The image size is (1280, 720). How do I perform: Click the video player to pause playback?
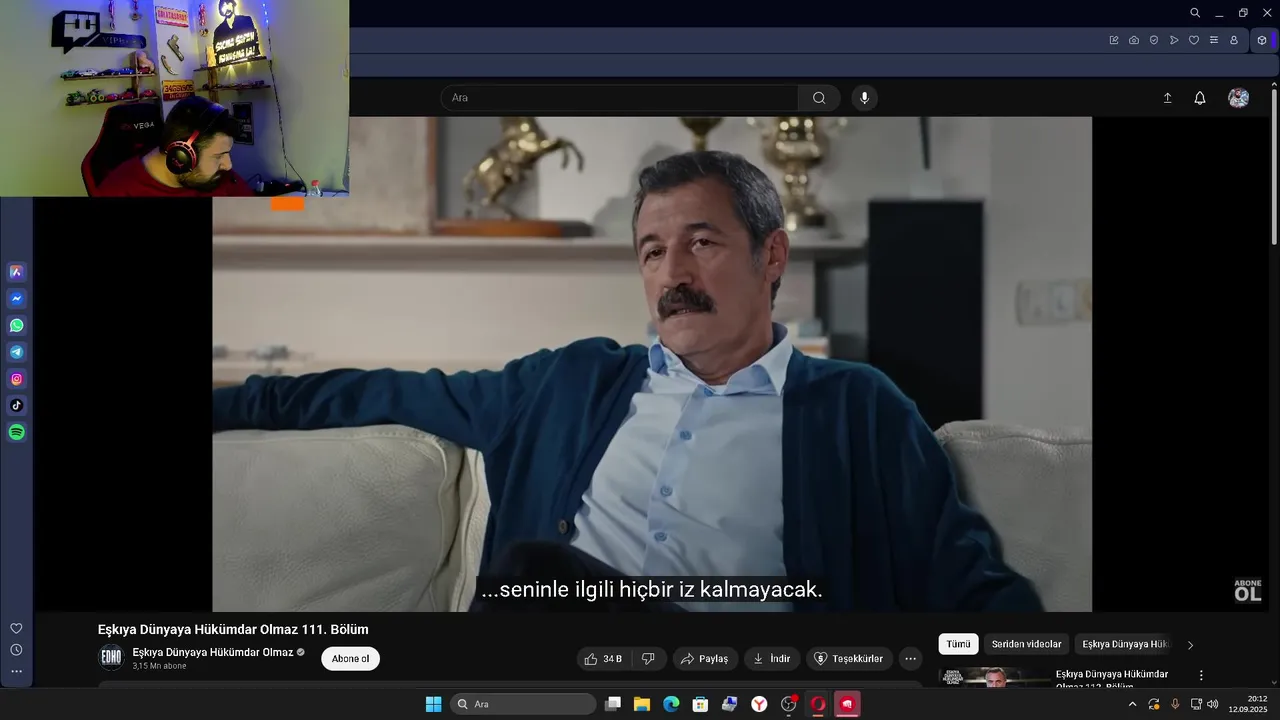coord(652,364)
